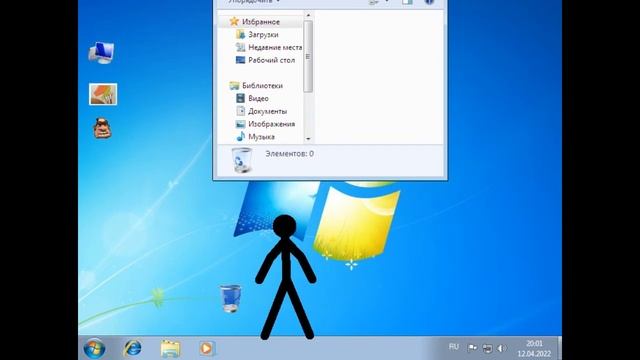Image resolution: width=640 pixels, height=360 pixels.
Task: Launch Internet Explorer from taskbar
Action: 132,348
